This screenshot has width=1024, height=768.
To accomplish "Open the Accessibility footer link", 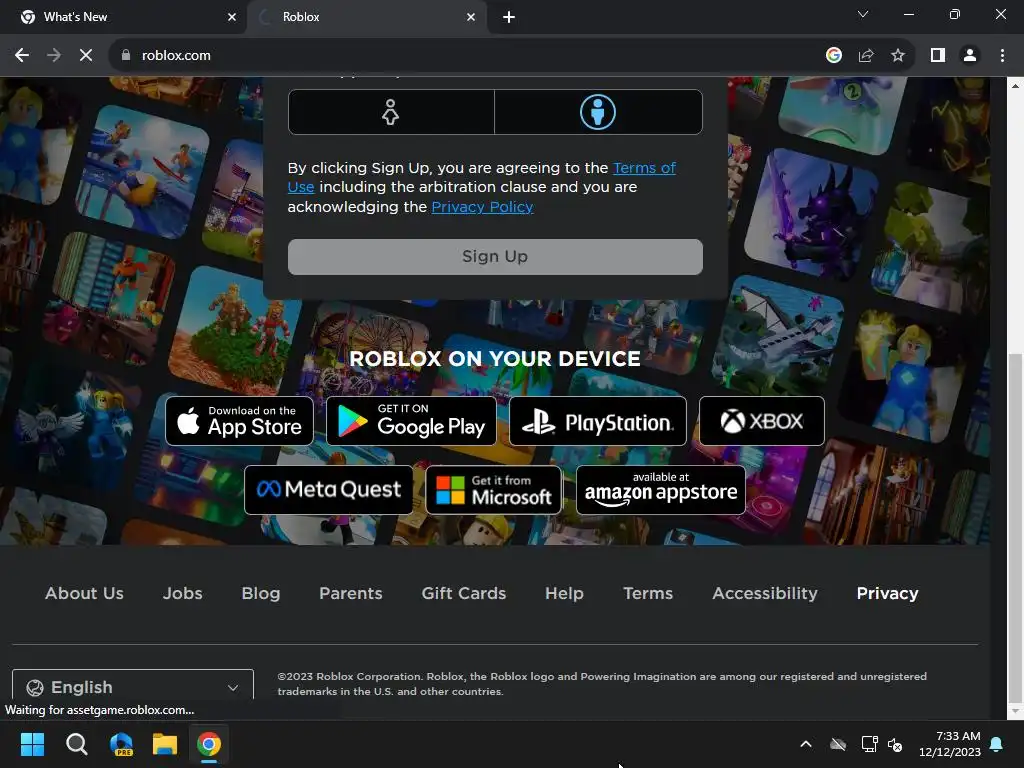I will point(765,593).
